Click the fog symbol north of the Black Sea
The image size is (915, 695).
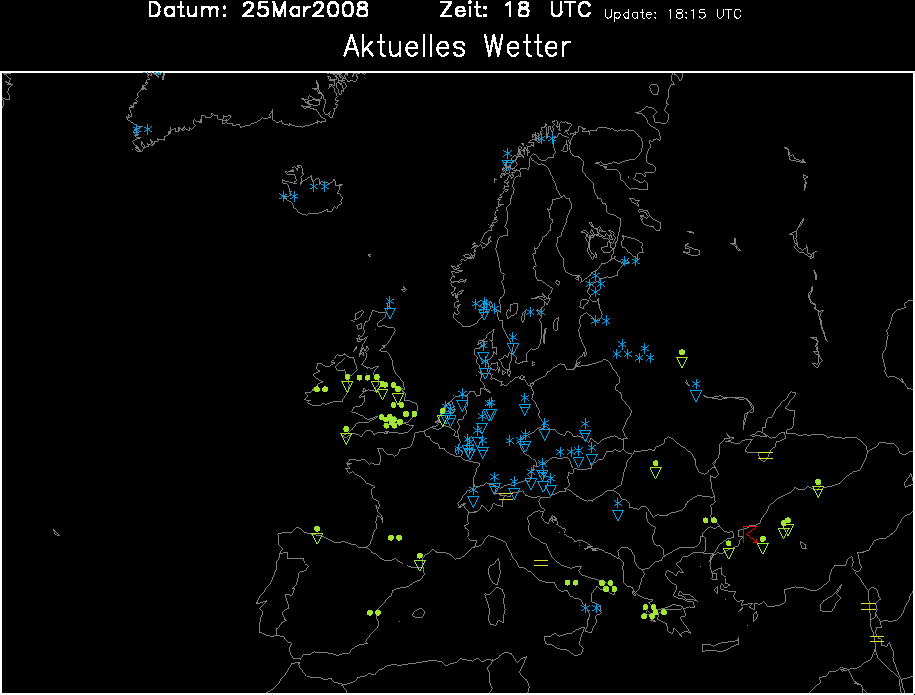pyautogui.click(x=765, y=456)
